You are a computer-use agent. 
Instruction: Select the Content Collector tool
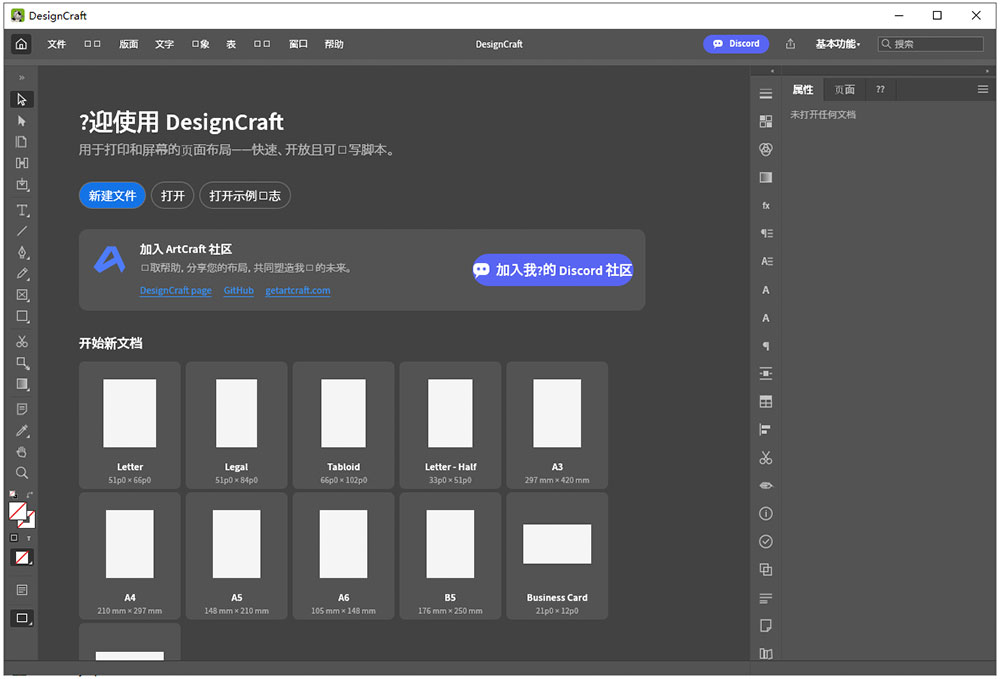pyautogui.click(x=22, y=184)
